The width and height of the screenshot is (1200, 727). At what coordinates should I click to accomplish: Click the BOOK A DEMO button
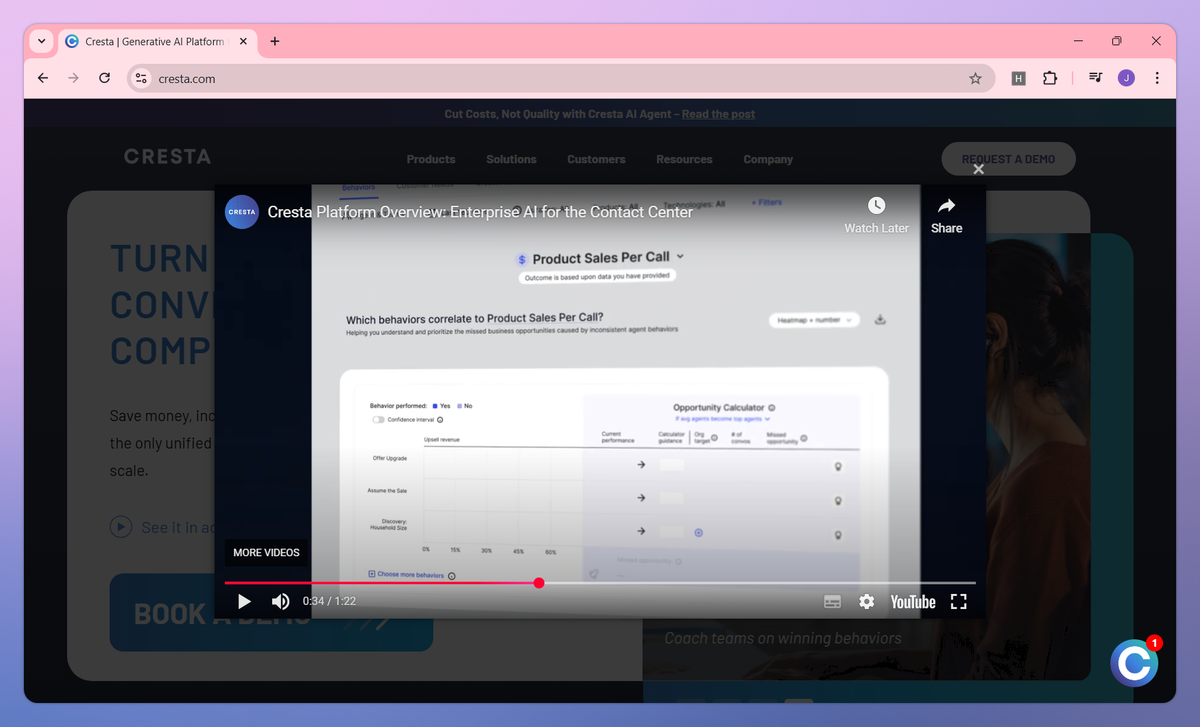point(270,612)
